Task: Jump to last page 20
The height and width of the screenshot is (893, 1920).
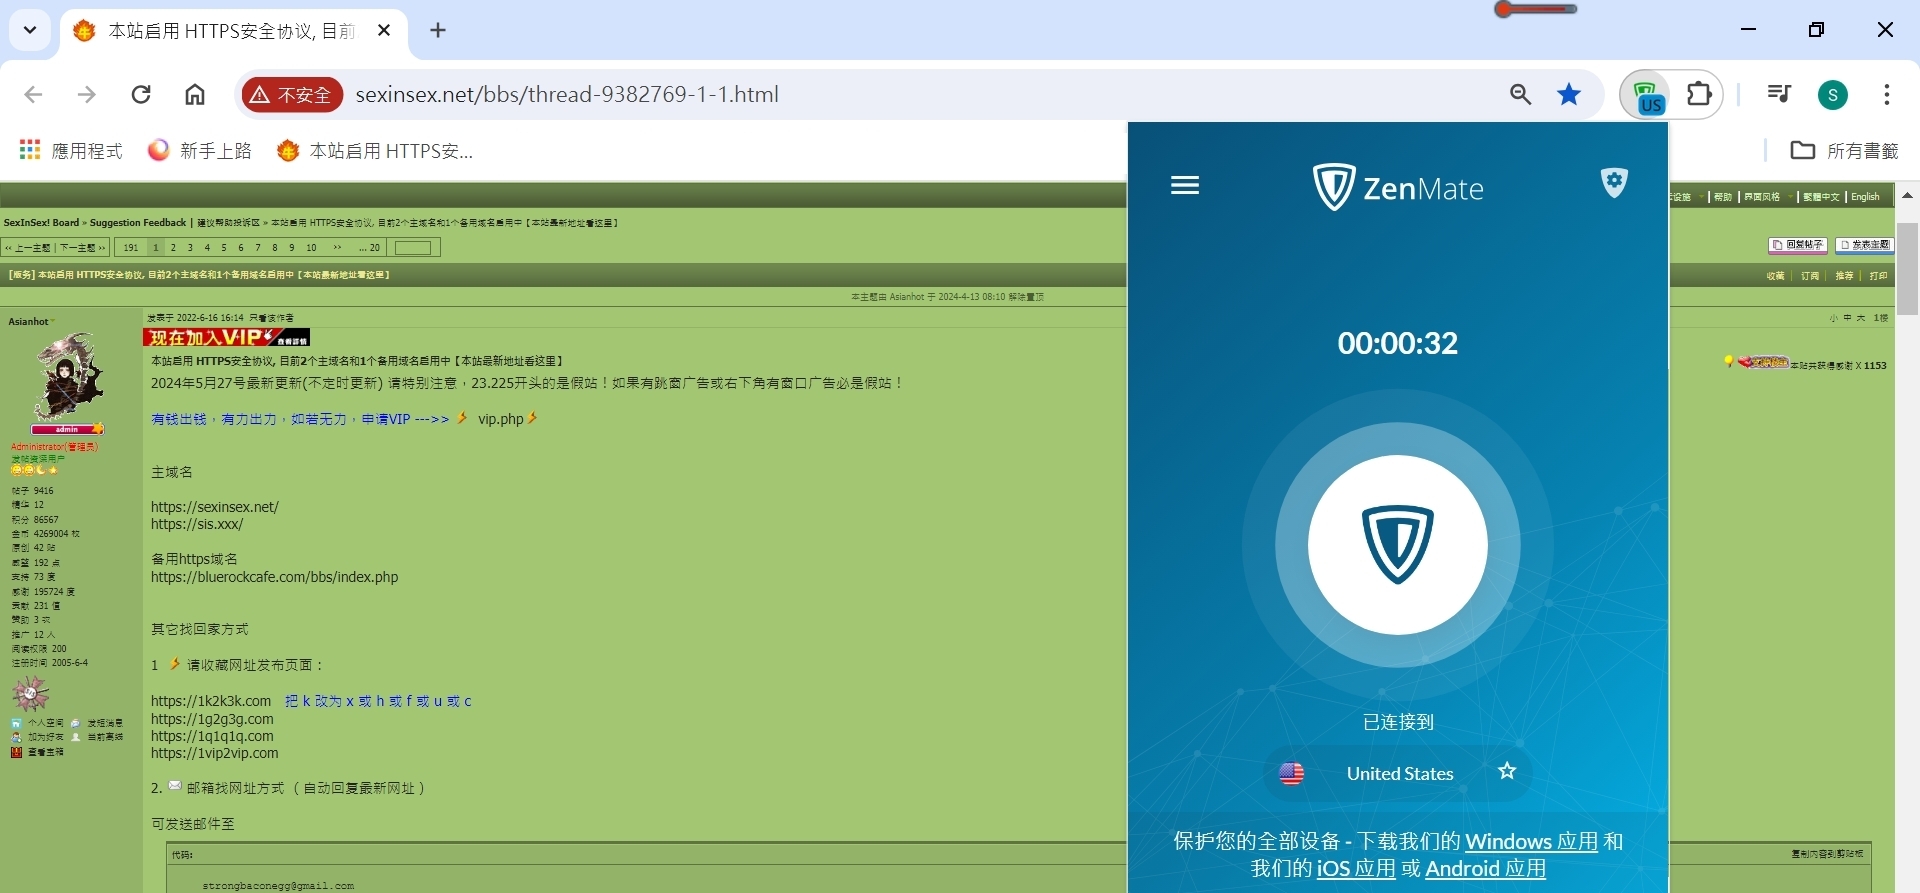Action: pyautogui.click(x=369, y=248)
